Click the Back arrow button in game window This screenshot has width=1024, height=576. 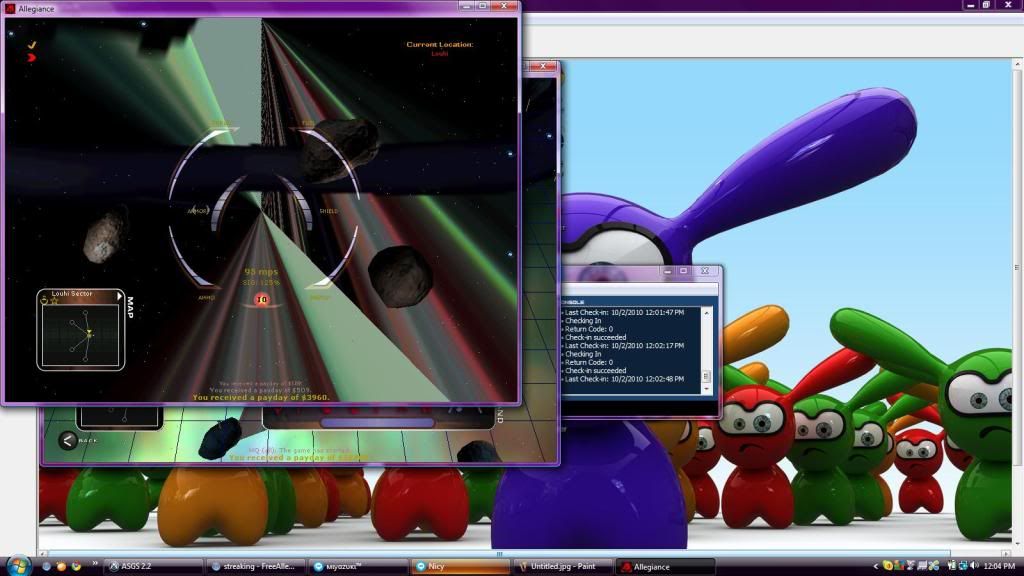pos(68,439)
